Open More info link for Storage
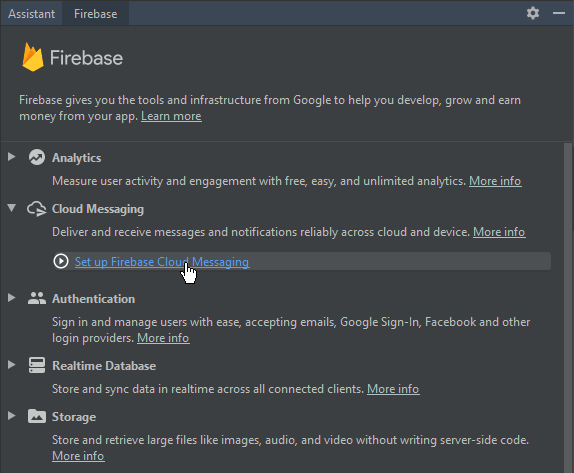Viewport: 574px width, 473px height. [78, 456]
